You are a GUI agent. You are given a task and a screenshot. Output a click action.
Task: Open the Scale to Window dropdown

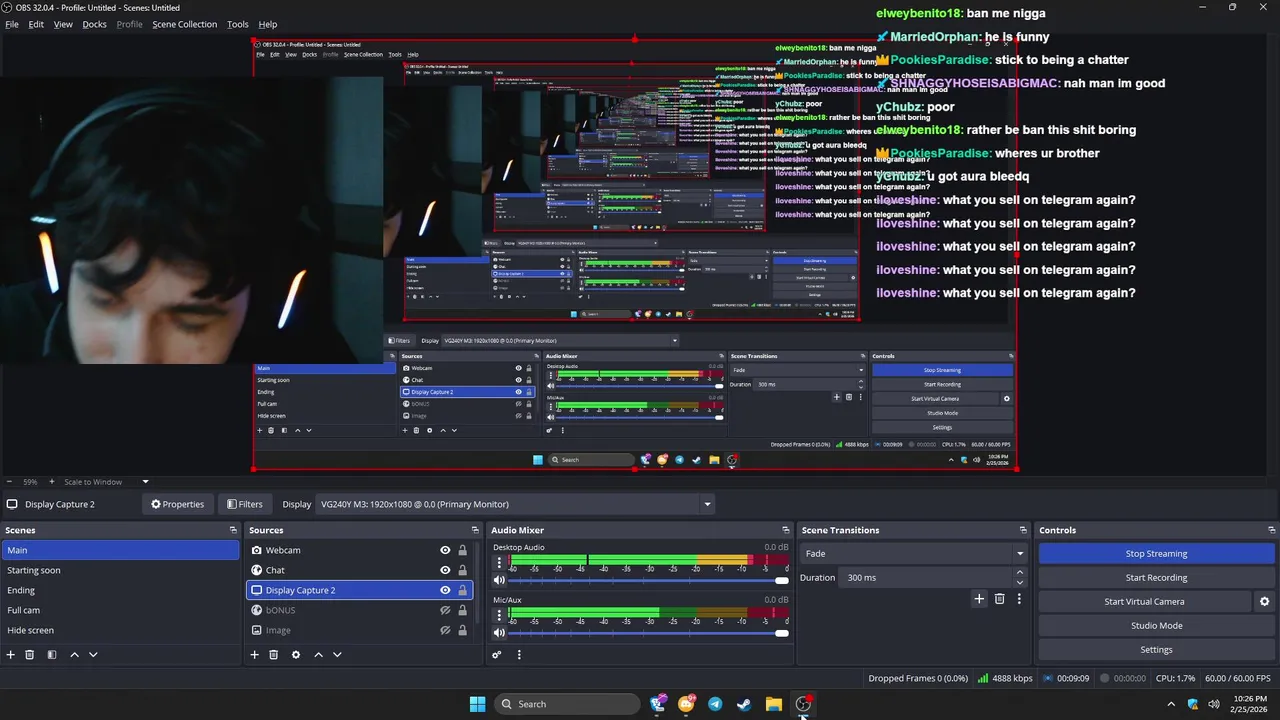[106, 481]
